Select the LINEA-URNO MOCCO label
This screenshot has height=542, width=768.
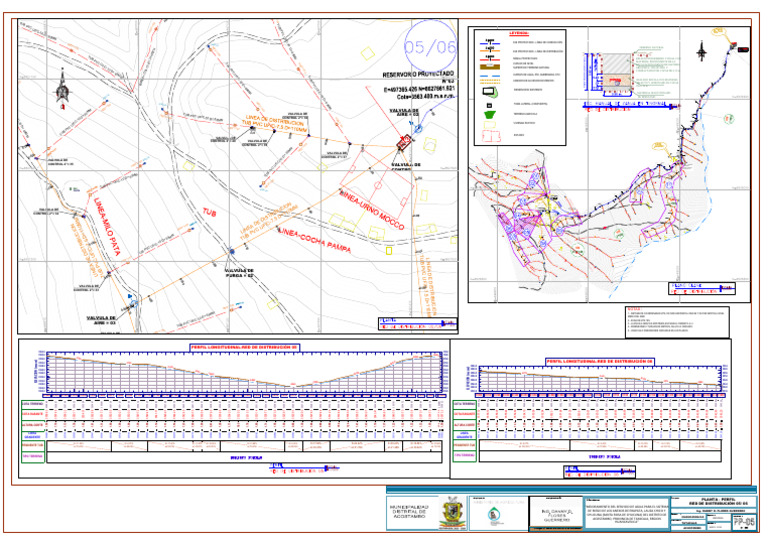tap(372, 209)
